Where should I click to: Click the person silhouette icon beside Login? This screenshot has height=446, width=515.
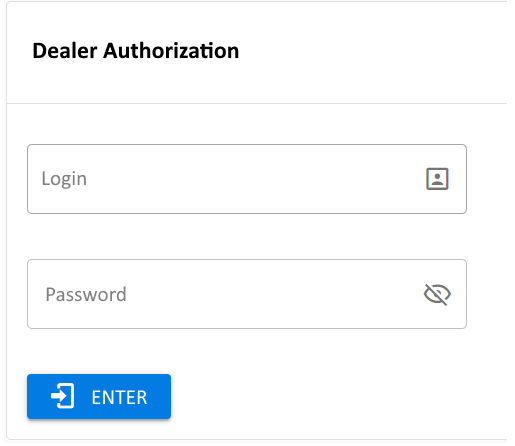437,179
